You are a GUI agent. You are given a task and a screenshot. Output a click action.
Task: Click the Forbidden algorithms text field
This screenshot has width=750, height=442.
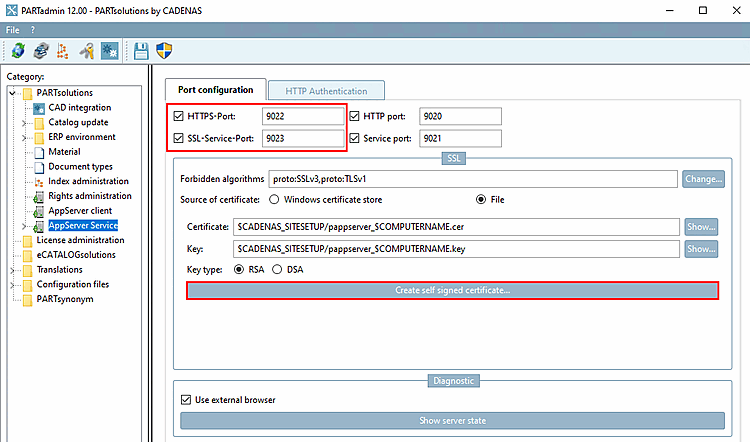coord(473,179)
